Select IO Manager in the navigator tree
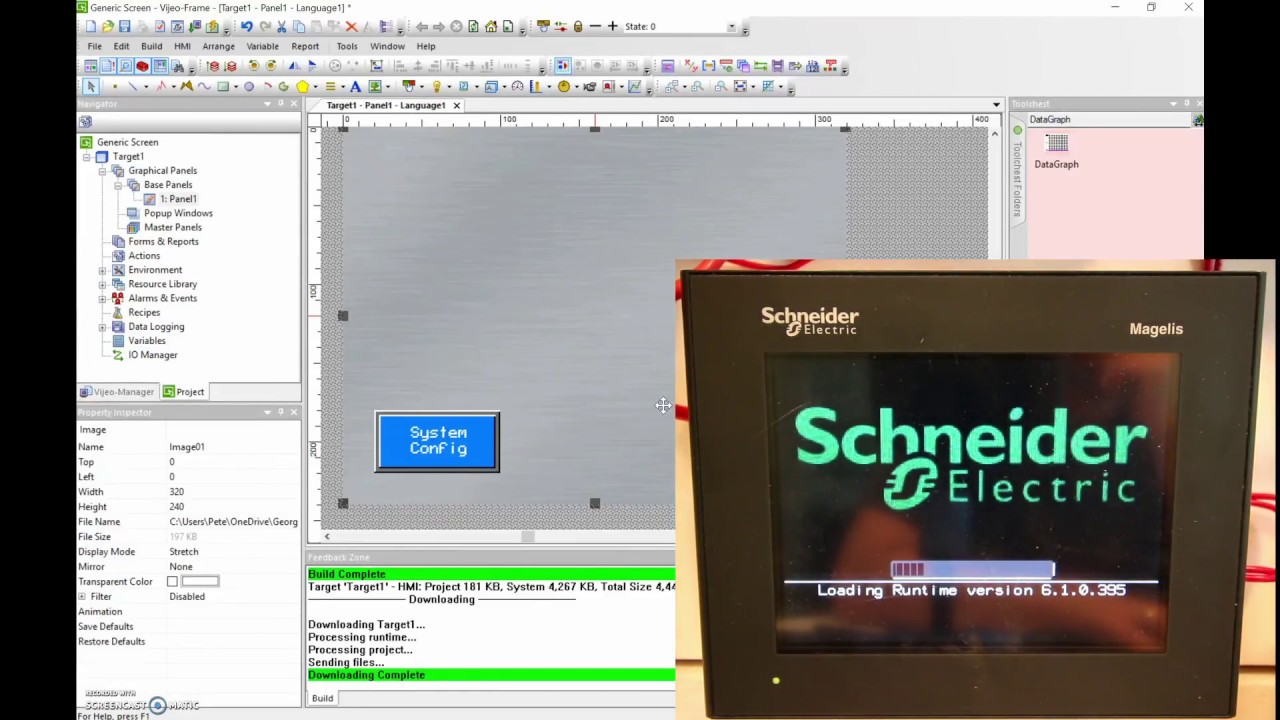The width and height of the screenshot is (1280, 720). [x=153, y=355]
